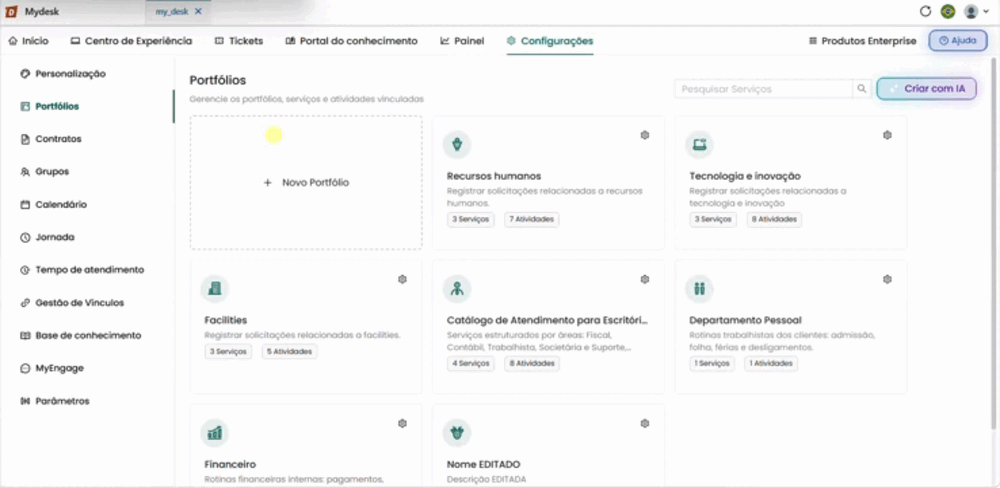
Task: Click the 5 Atividades badge in Facilities
Action: pyautogui.click(x=290, y=351)
